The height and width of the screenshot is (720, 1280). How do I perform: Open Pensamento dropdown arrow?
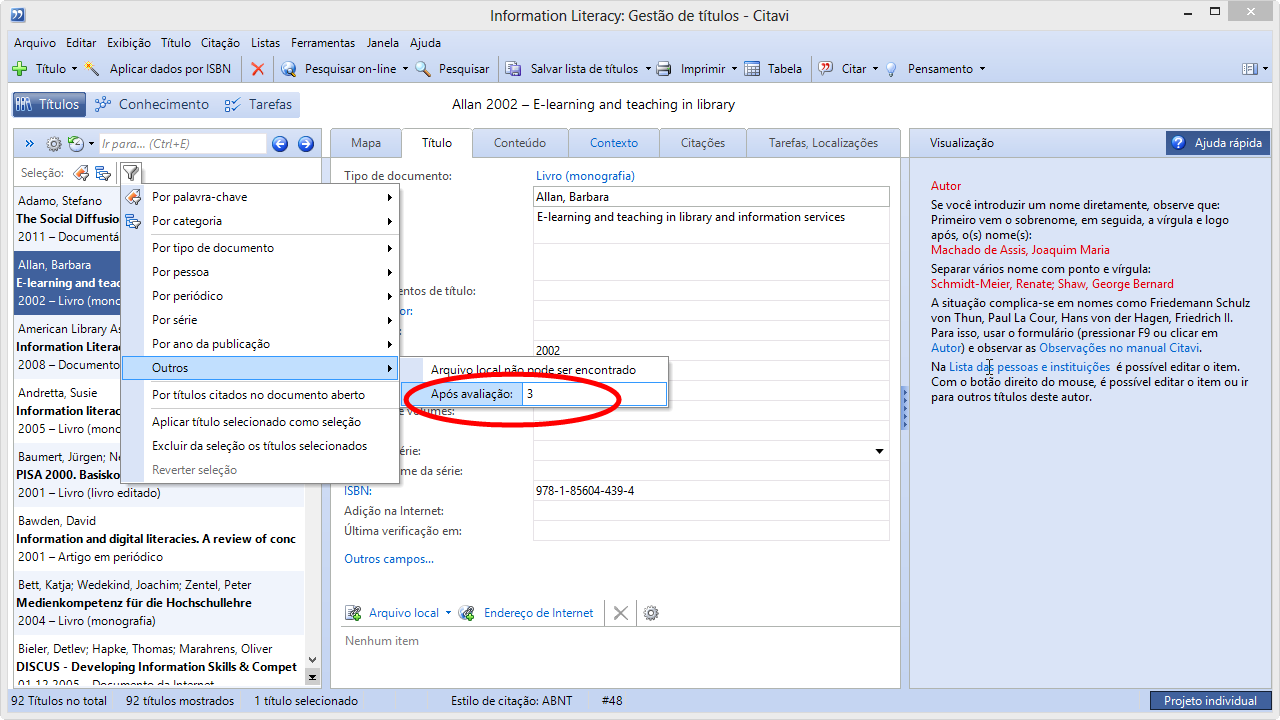point(982,69)
